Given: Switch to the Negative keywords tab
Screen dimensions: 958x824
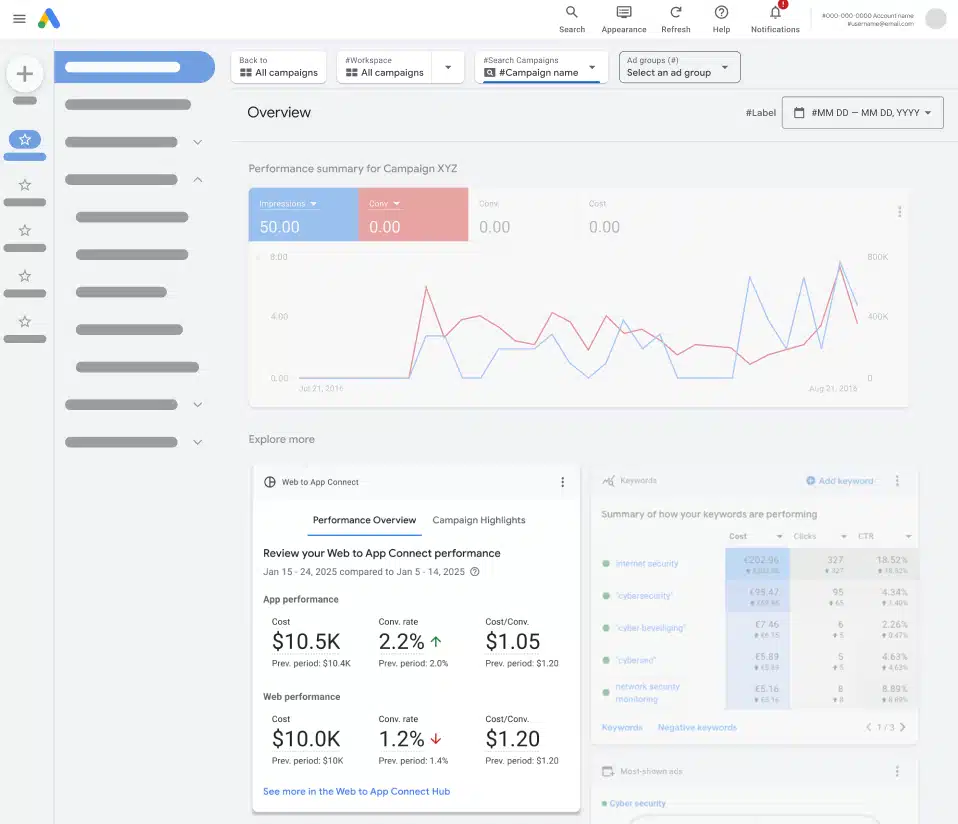Looking at the screenshot, I should [696, 727].
